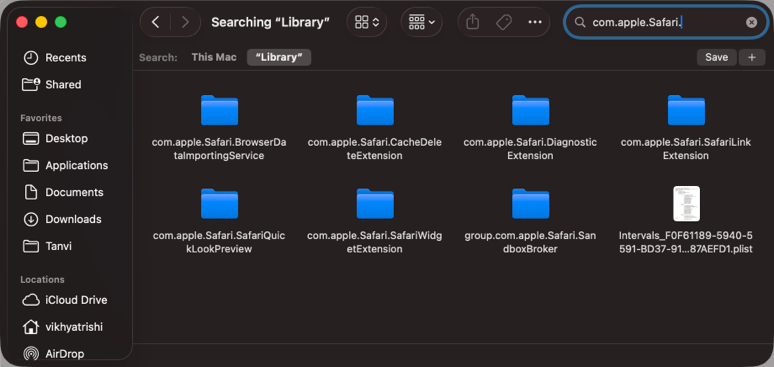Go back with the left chevron

(x=155, y=22)
